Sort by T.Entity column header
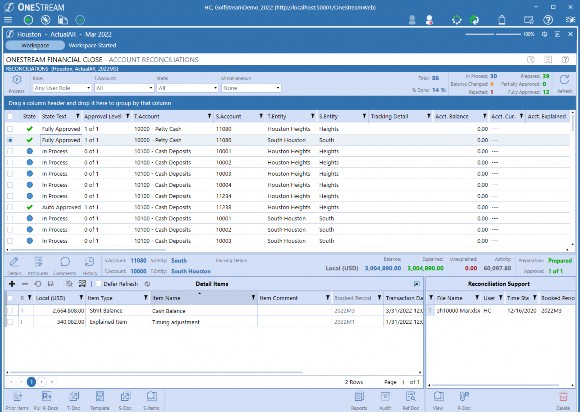 277,116
